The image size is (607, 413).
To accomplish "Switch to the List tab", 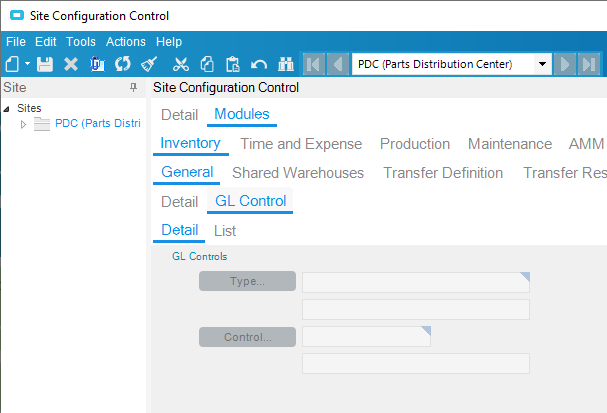I will click(x=225, y=231).
